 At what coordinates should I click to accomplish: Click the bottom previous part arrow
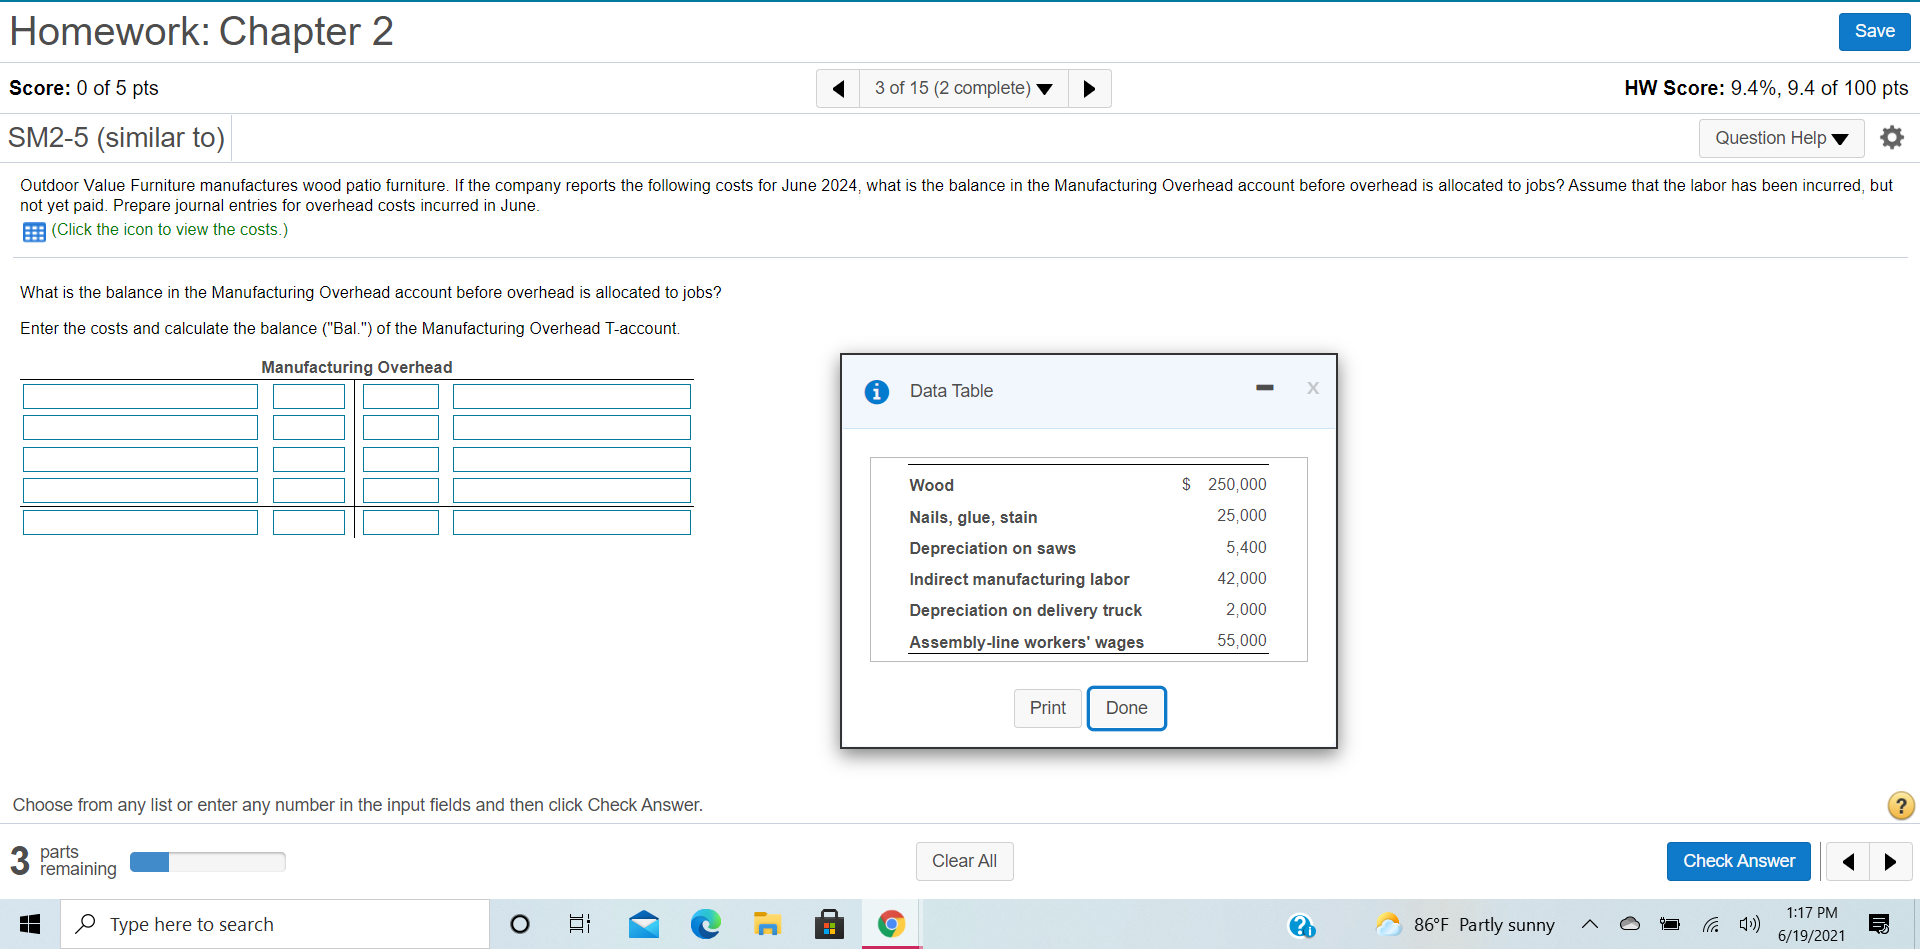tap(1848, 861)
